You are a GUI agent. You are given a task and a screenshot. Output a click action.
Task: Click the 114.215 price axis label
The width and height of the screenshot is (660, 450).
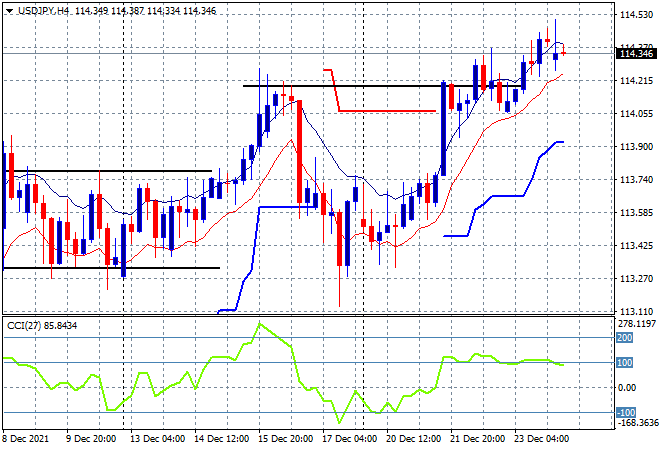click(636, 81)
